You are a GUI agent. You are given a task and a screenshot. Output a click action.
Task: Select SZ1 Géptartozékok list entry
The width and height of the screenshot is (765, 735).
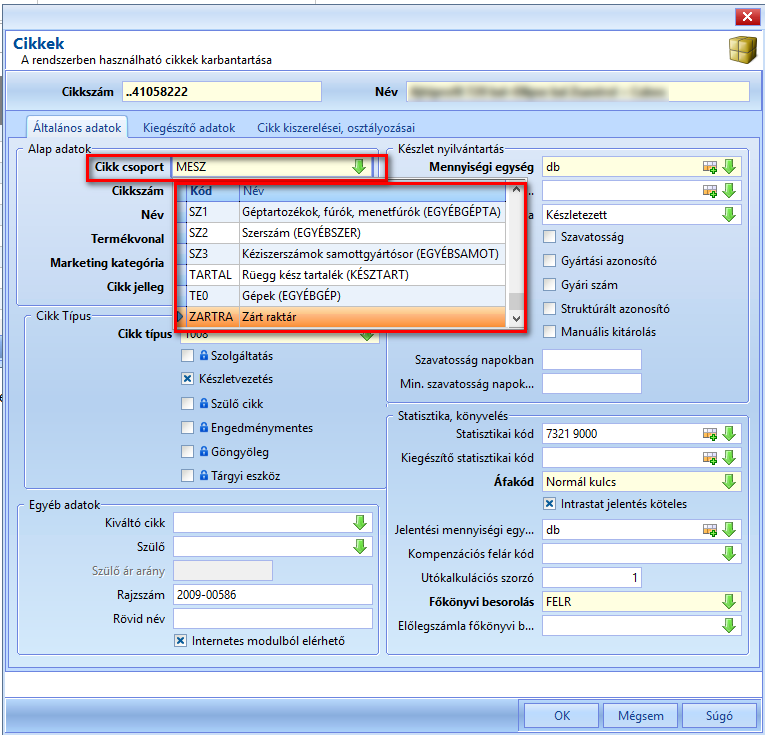(x=346, y=212)
